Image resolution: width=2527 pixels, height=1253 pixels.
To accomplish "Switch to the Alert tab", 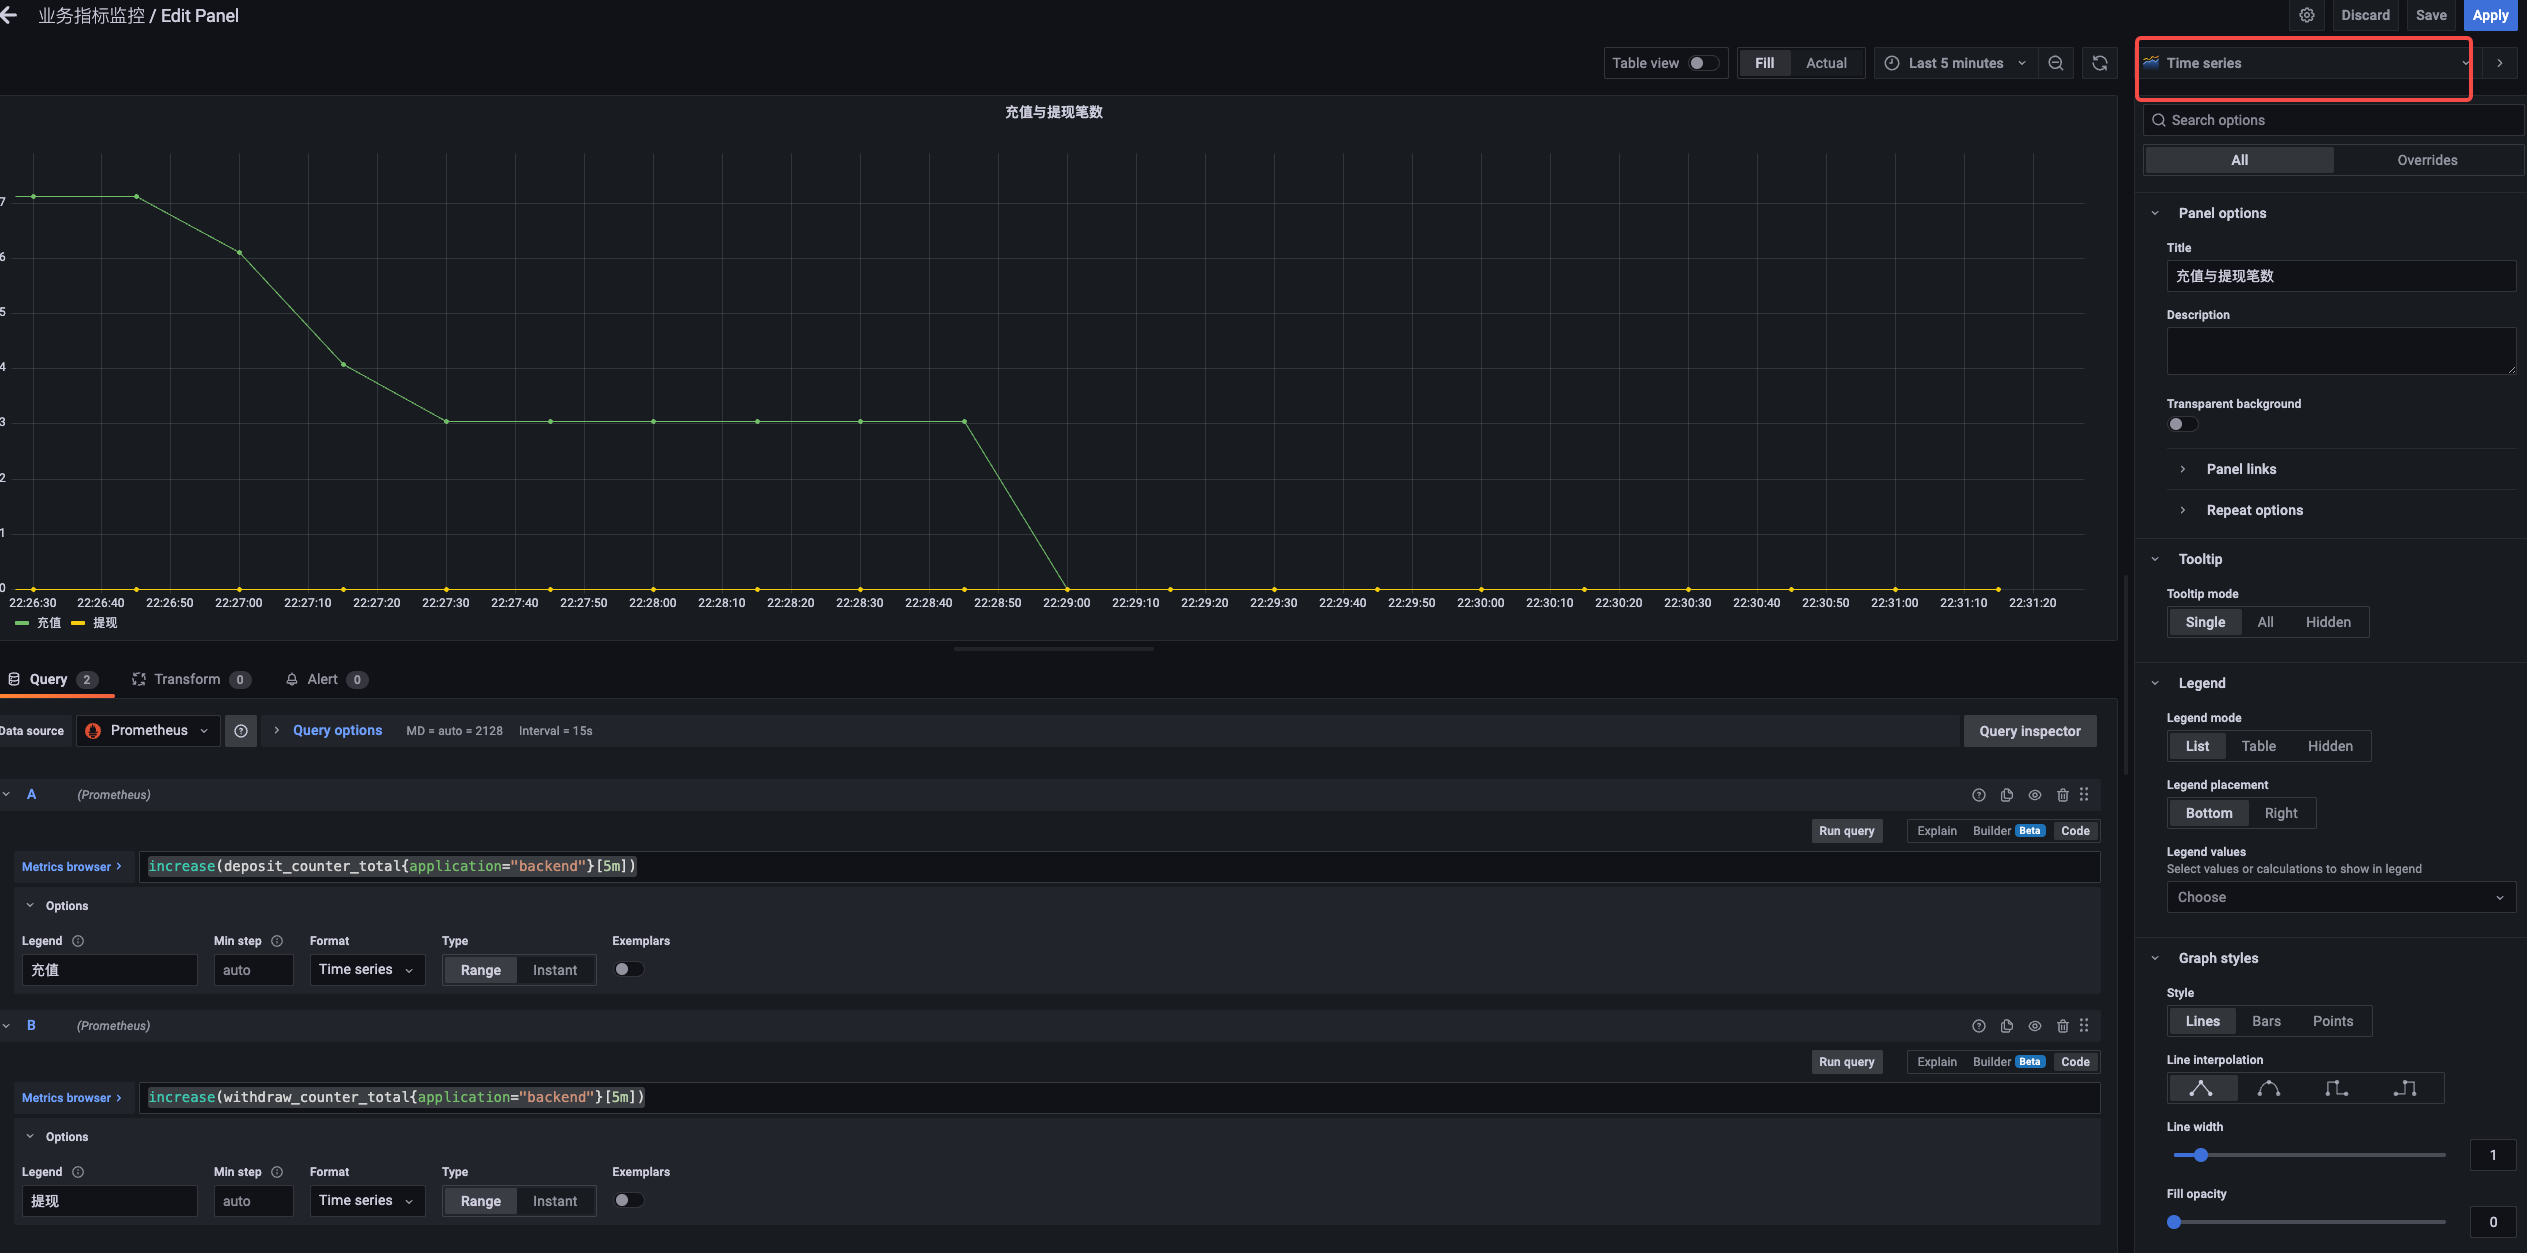I will click(x=321, y=681).
